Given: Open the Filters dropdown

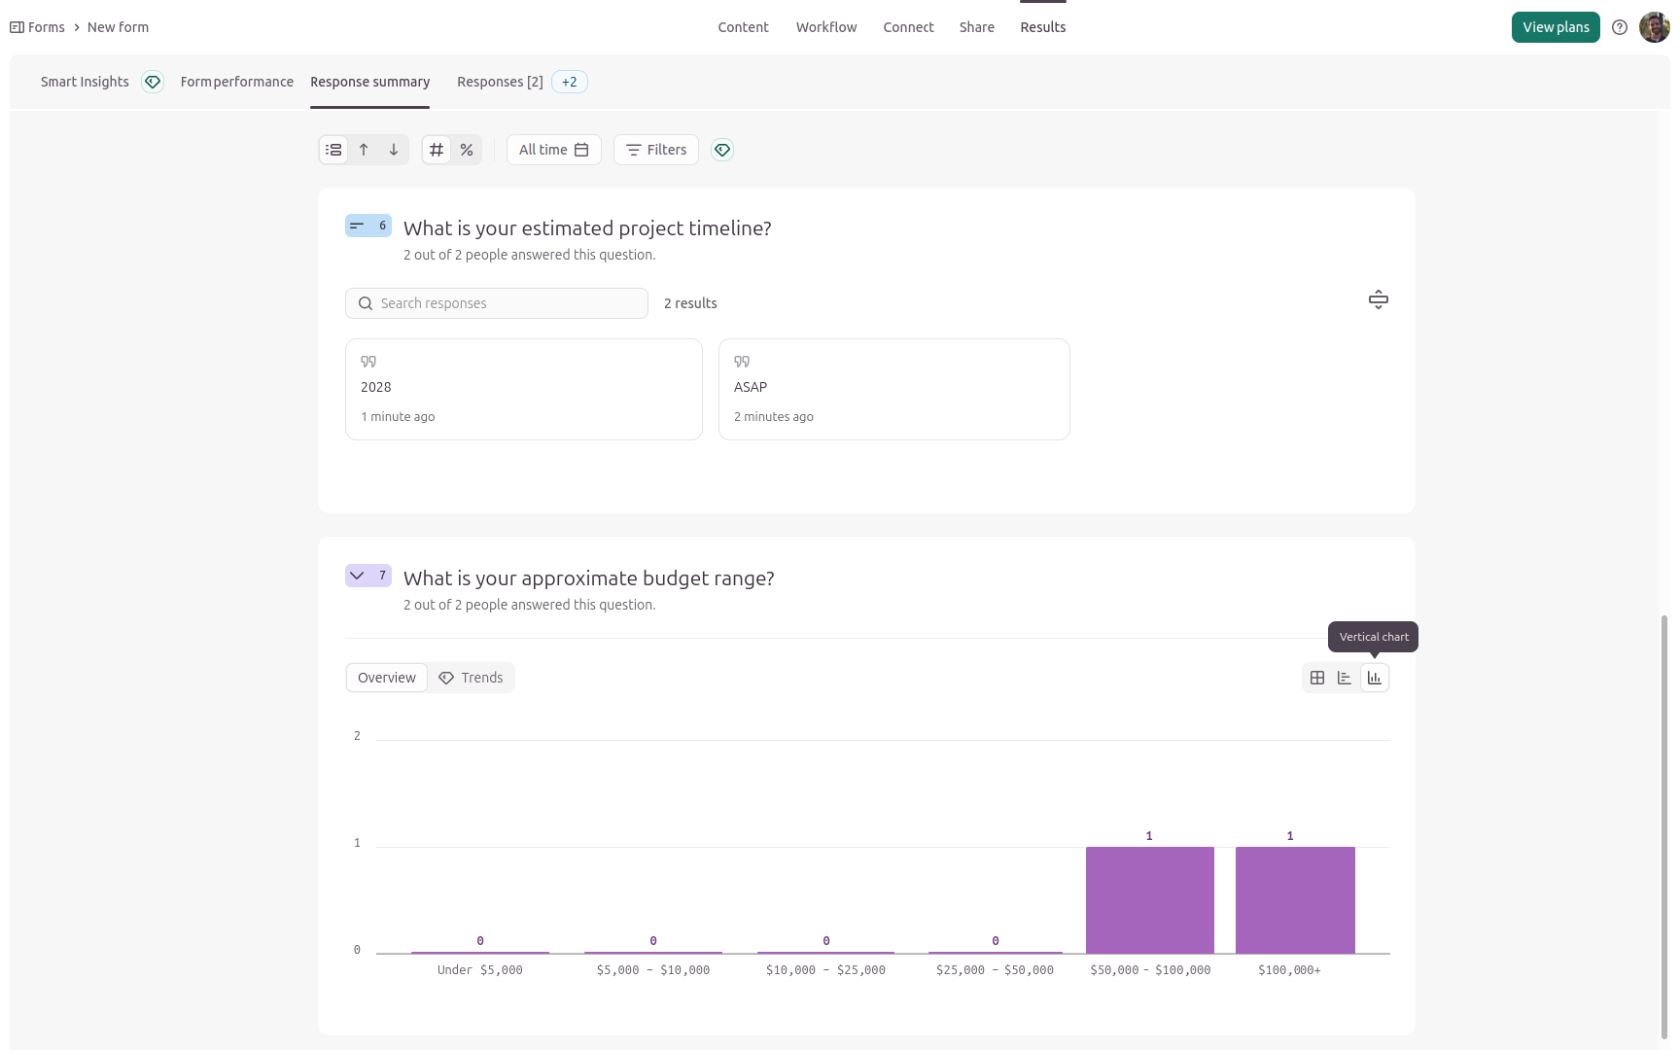Looking at the screenshot, I should click(656, 150).
